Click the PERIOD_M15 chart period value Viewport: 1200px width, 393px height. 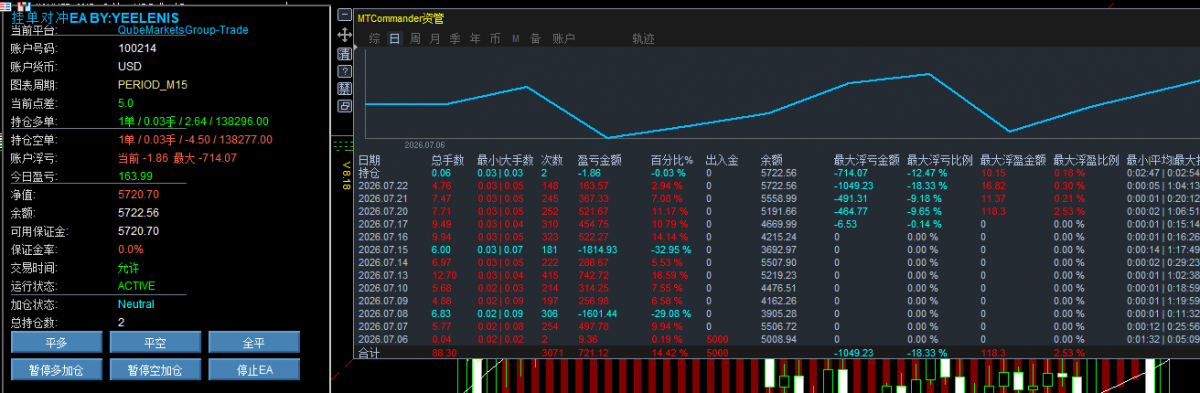tap(152, 84)
